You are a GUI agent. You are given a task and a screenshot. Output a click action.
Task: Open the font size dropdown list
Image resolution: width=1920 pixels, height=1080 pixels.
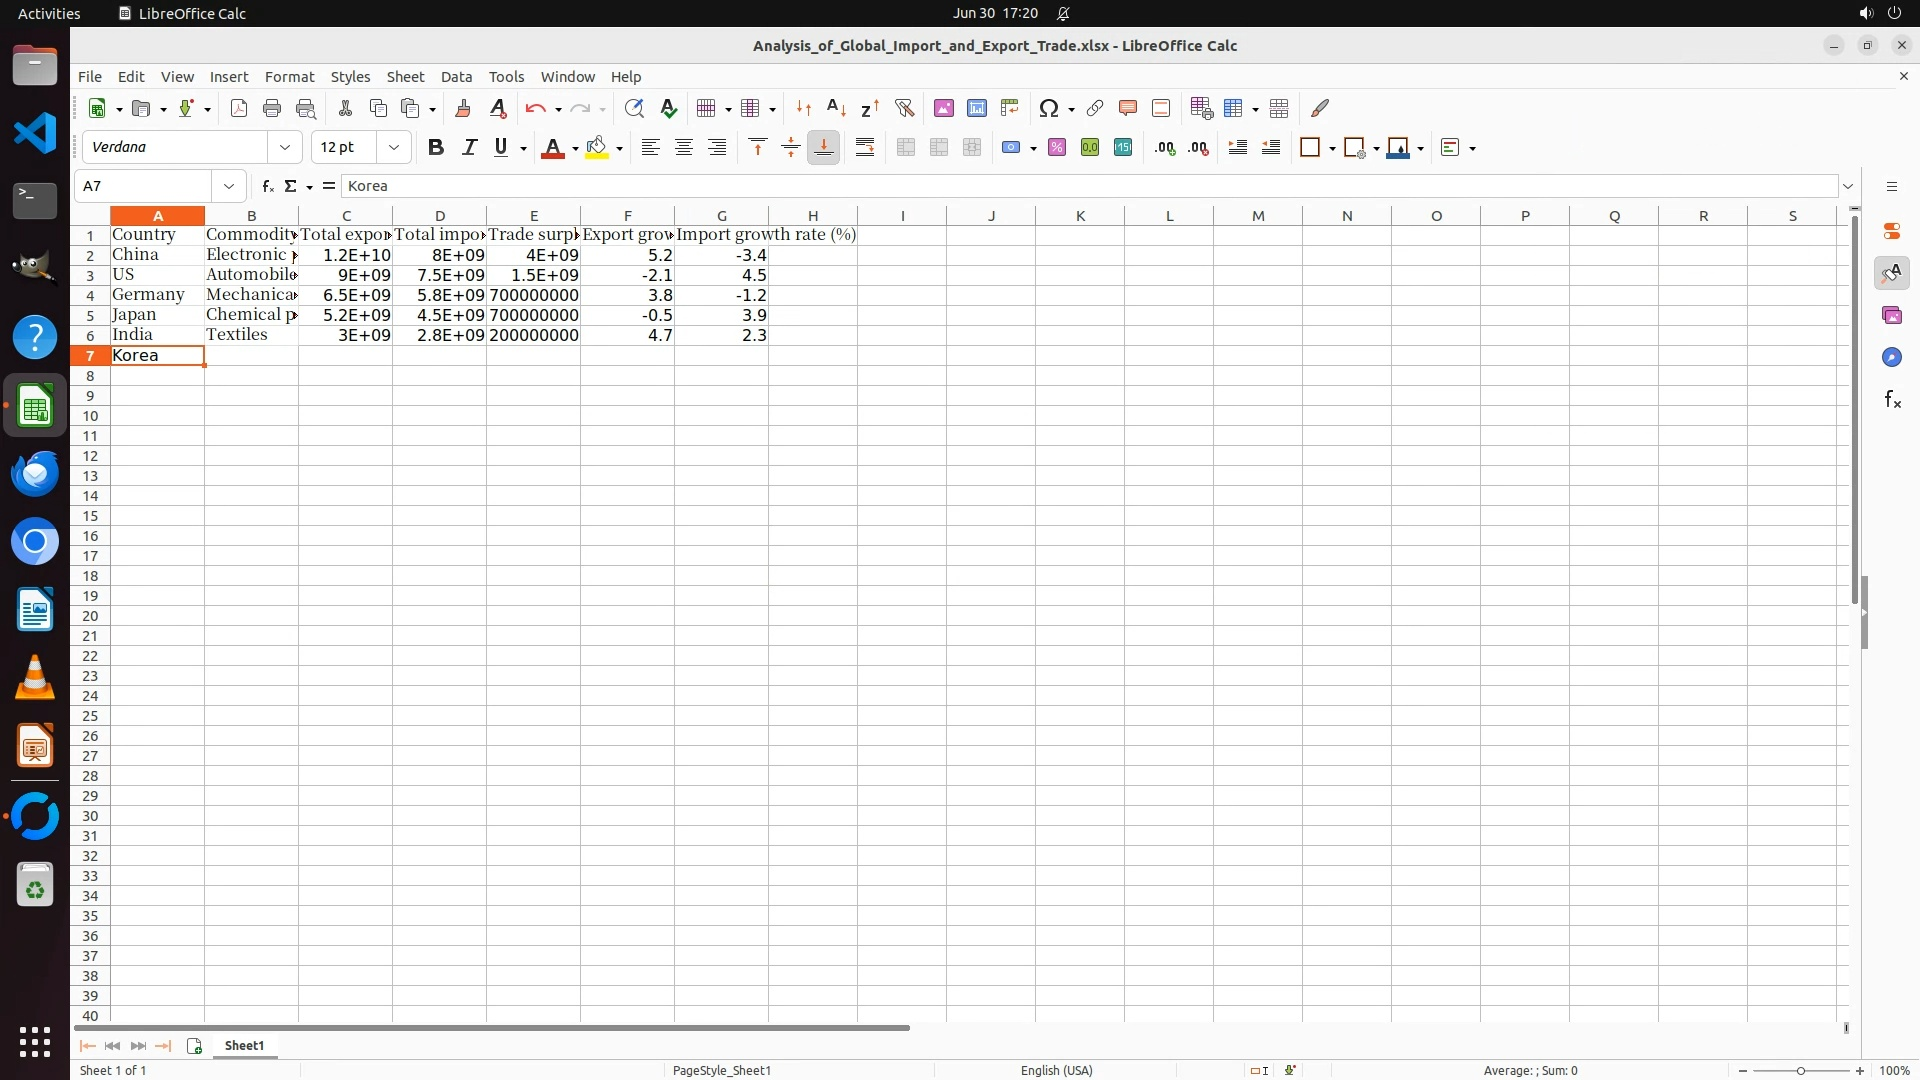point(394,148)
